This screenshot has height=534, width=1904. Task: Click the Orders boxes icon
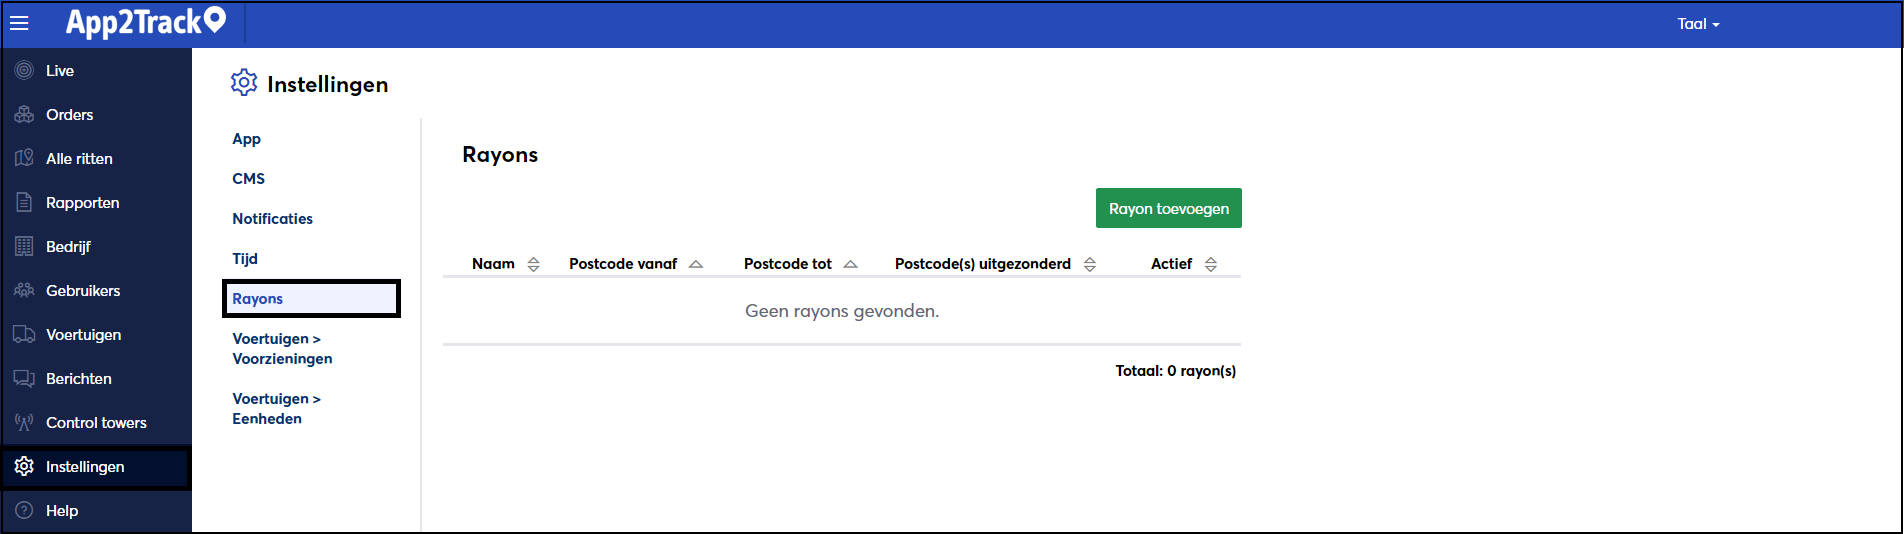[x=24, y=114]
